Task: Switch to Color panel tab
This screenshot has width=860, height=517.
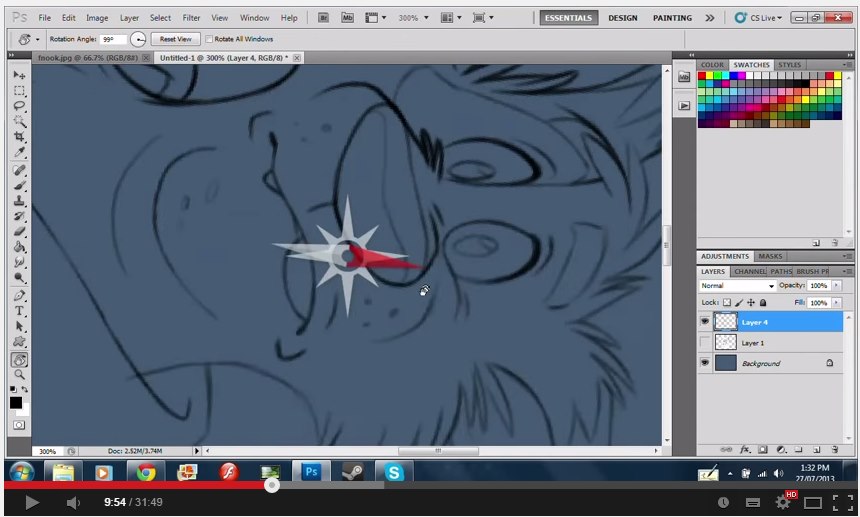Action: coord(712,65)
